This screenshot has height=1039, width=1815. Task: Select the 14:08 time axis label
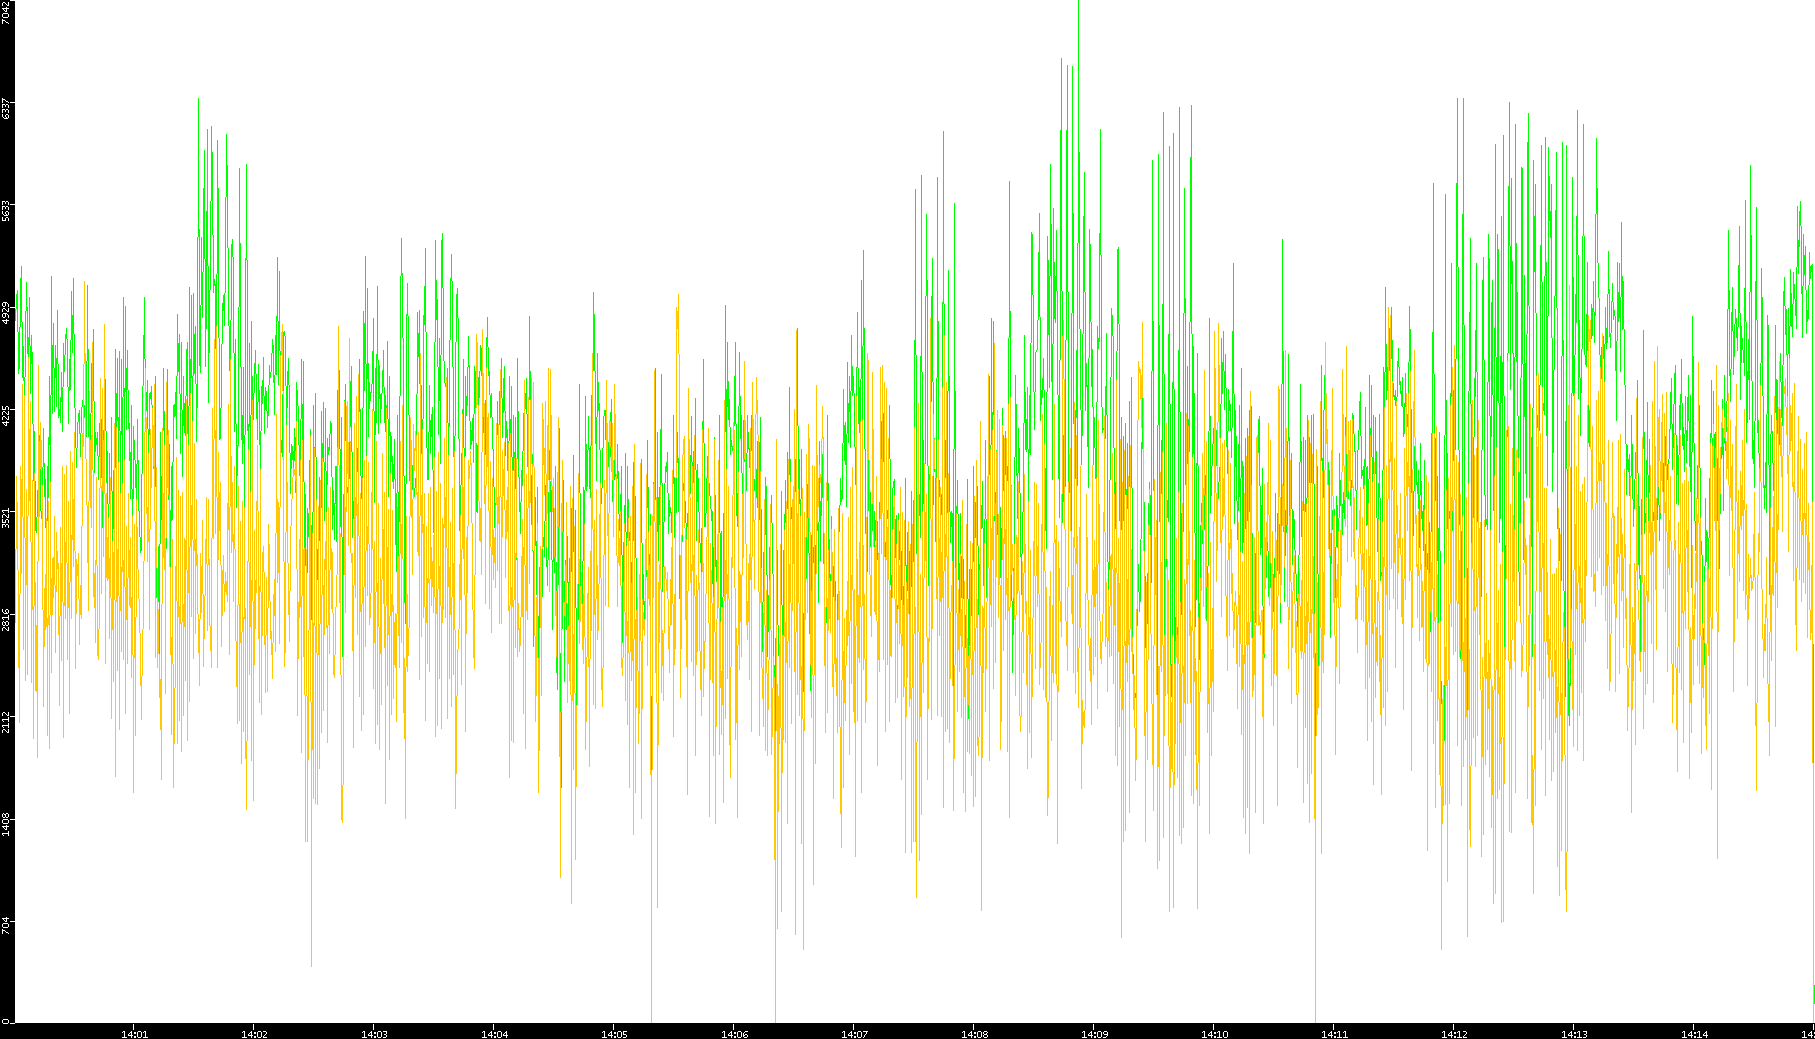974,1034
